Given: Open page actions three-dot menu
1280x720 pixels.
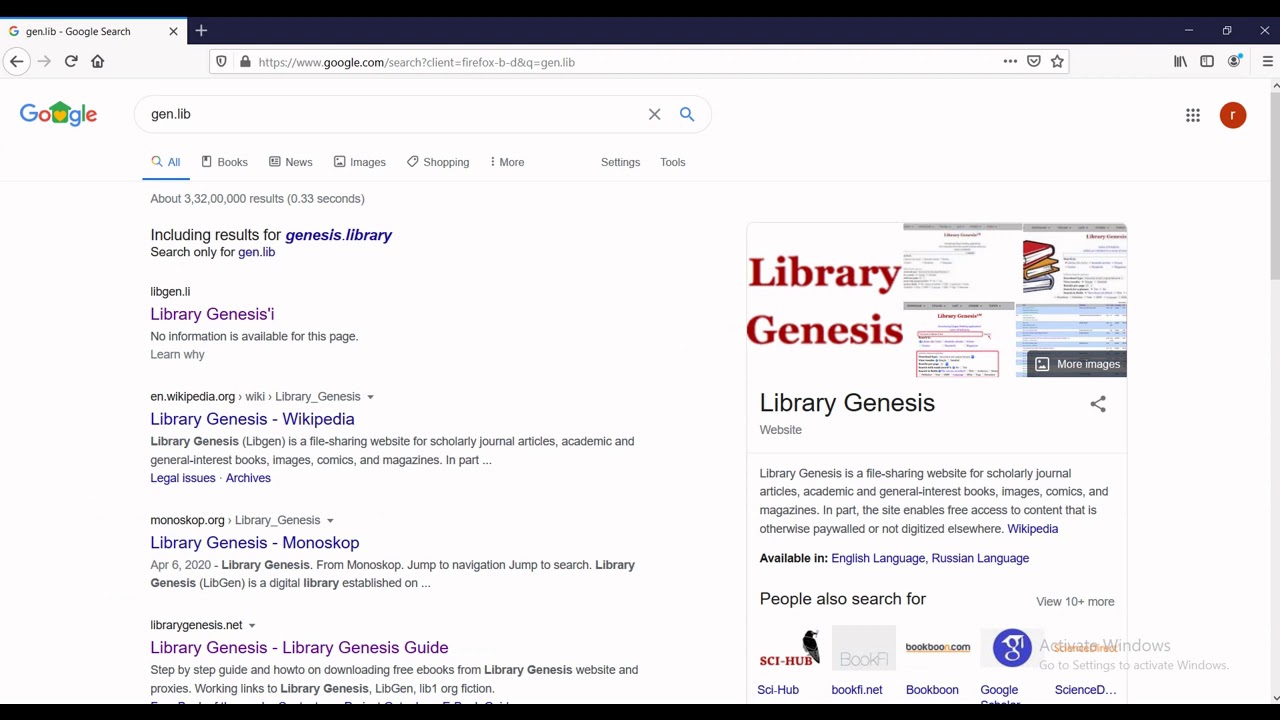Looking at the screenshot, I should [x=1010, y=62].
